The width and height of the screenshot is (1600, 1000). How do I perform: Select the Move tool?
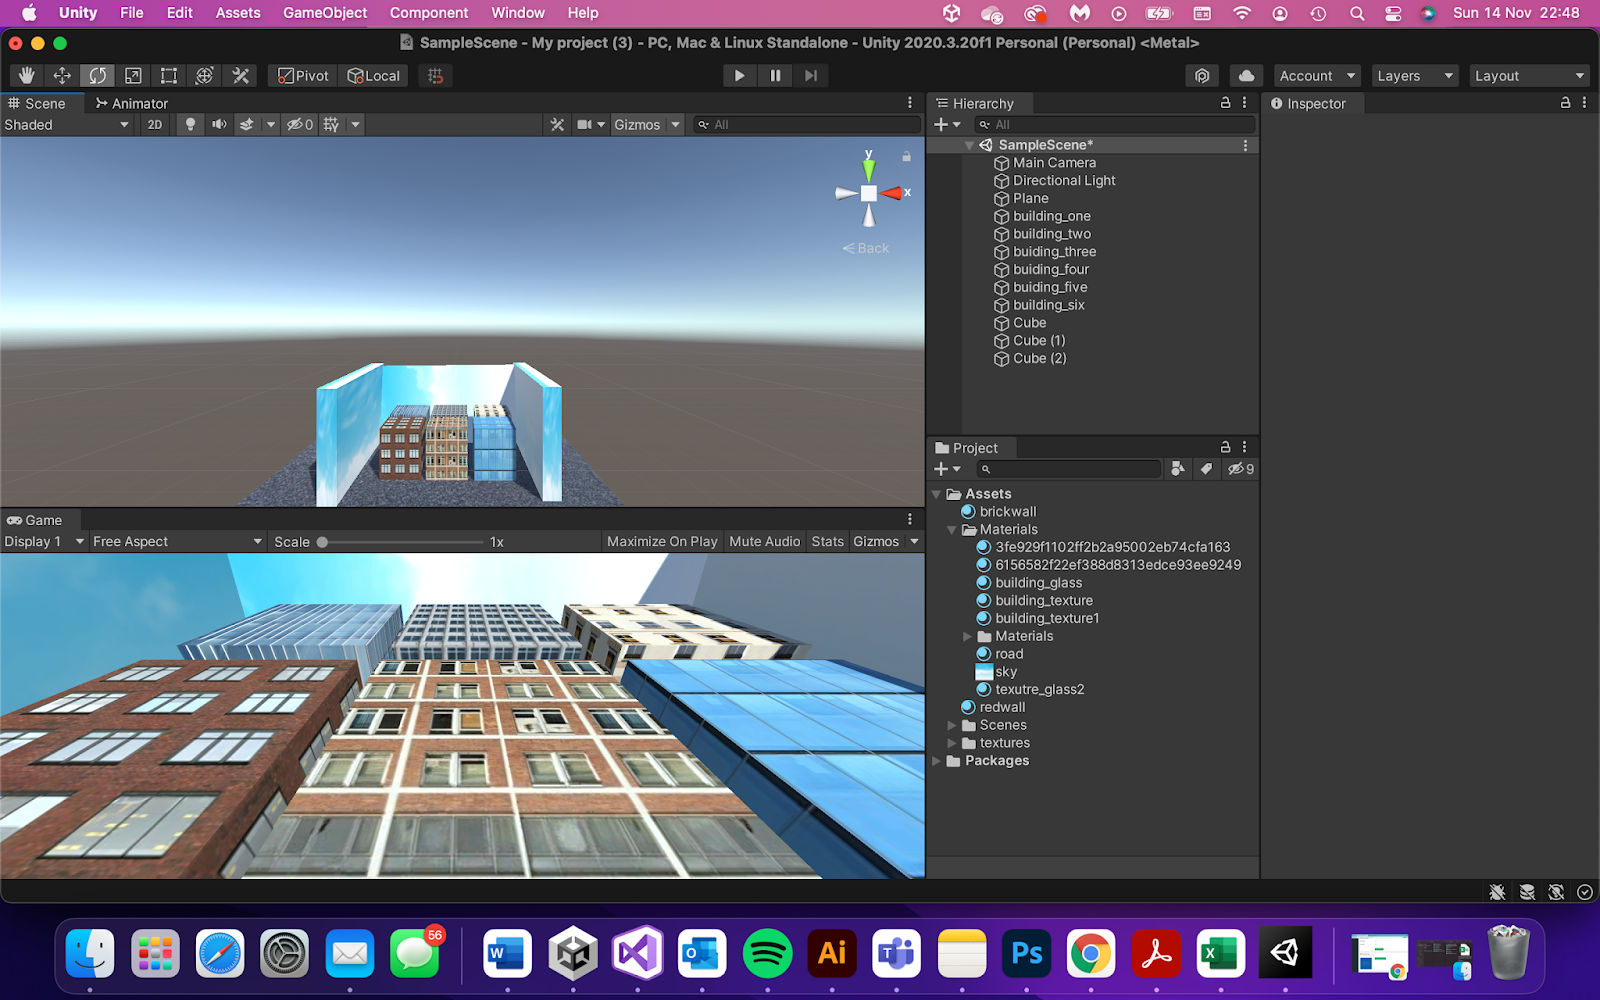pyautogui.click(x=62, y=76)
